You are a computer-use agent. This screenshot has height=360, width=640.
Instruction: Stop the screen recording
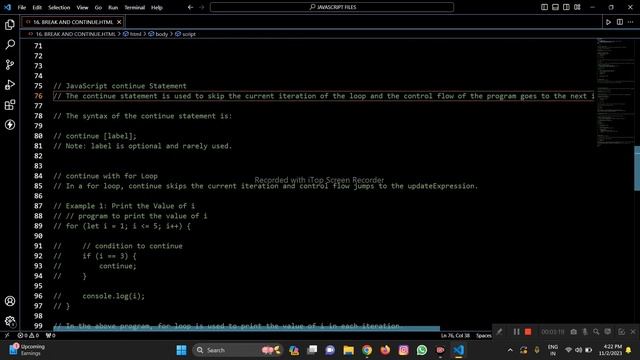528,332
